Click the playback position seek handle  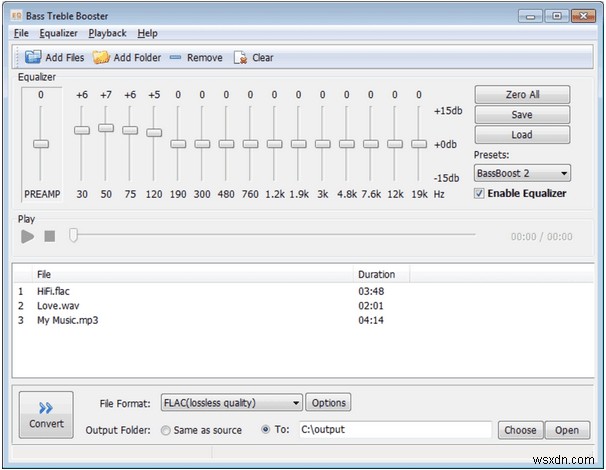click(x=73, y=235)
